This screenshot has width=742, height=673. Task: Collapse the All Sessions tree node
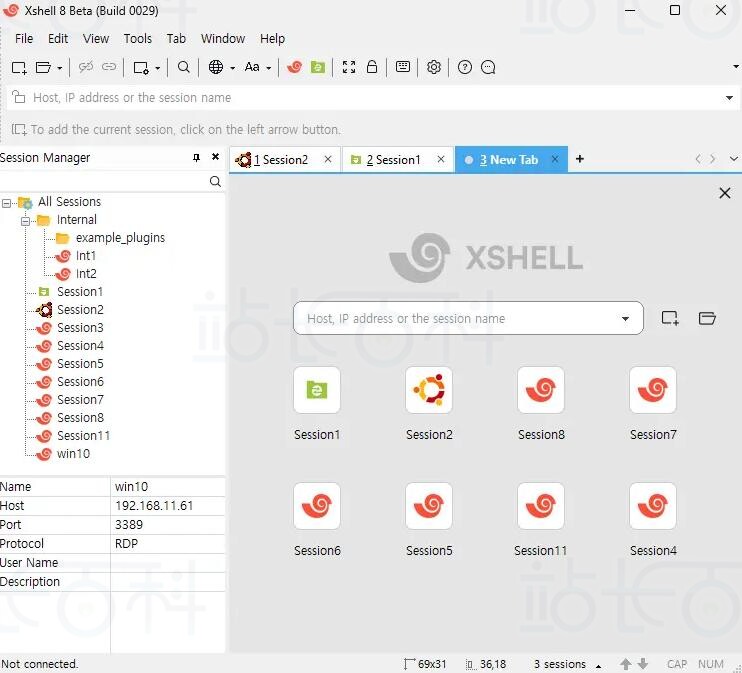6,204
